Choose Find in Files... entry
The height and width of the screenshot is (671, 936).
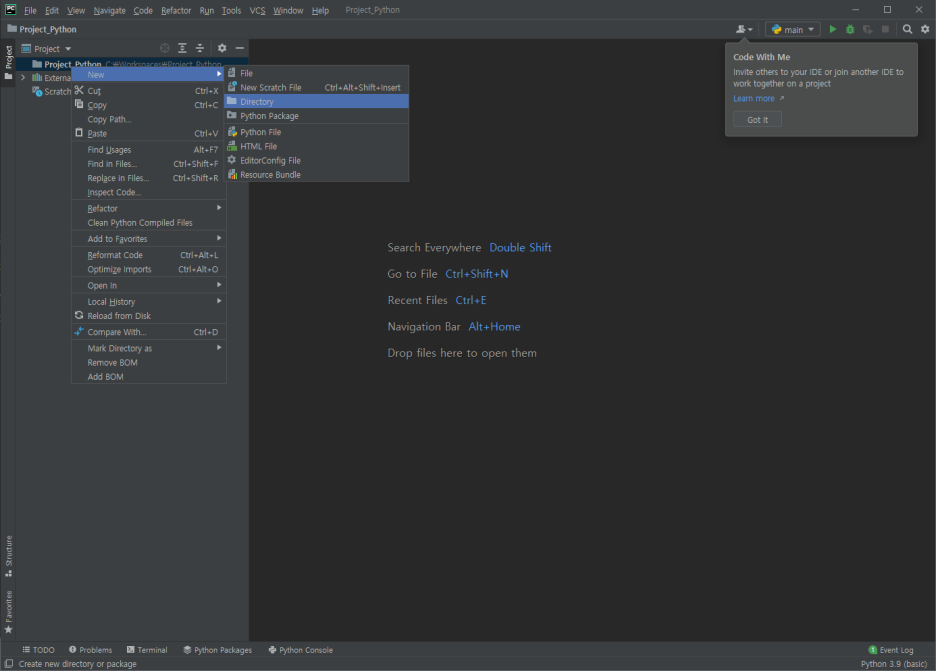[x=149, y=164]
